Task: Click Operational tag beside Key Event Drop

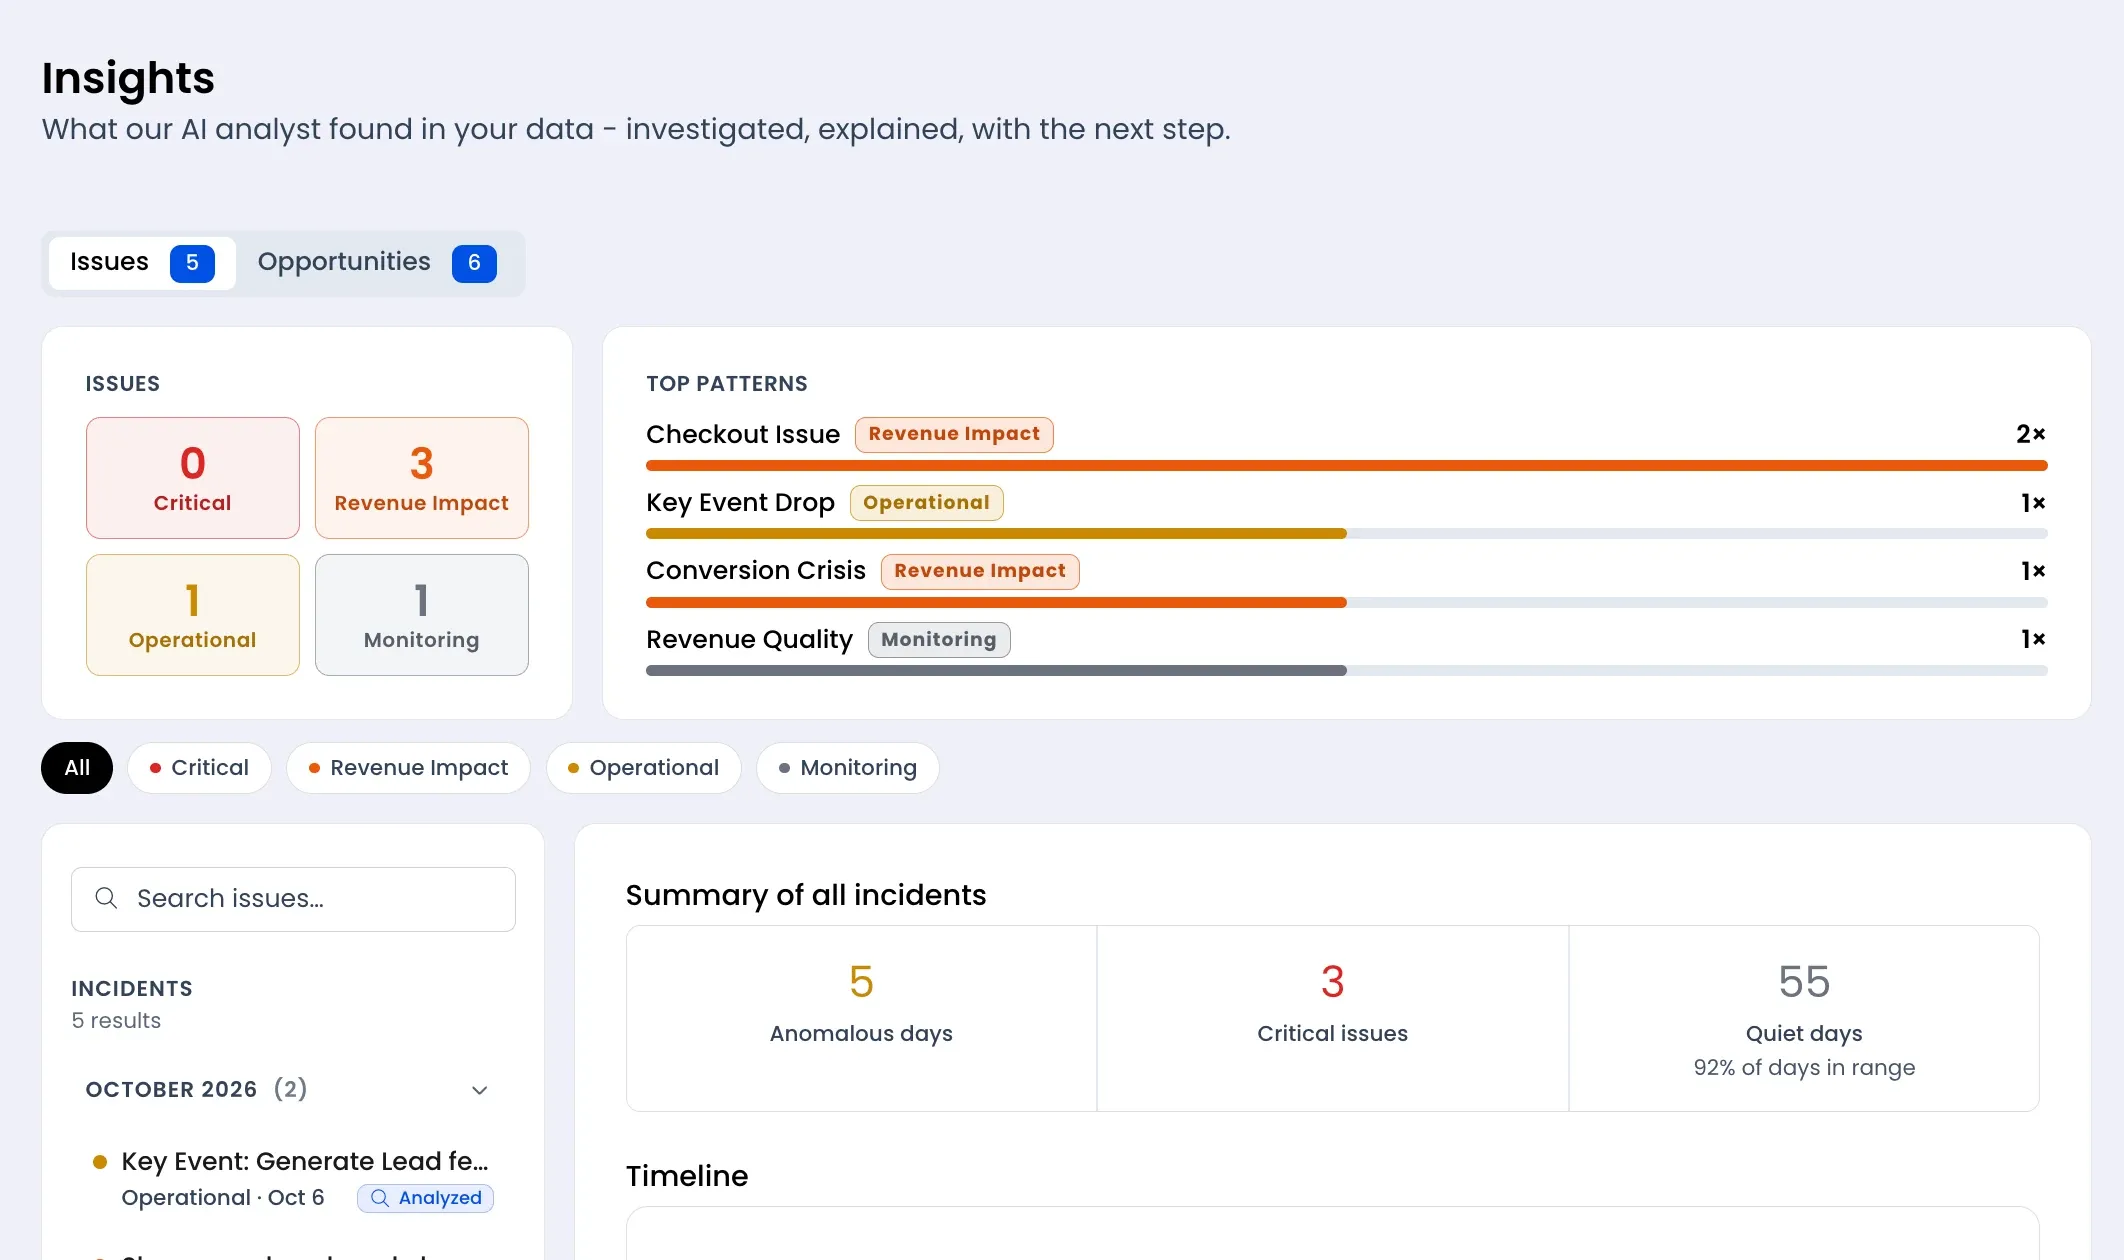Action: [926, 503]
